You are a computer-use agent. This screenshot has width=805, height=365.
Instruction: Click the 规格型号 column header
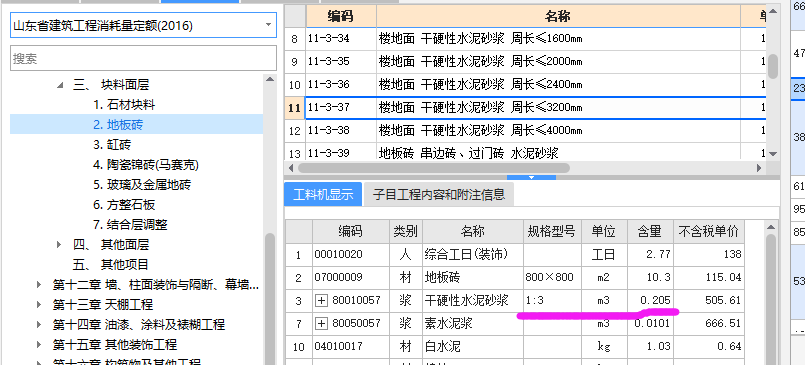click(x=552, y=232)
